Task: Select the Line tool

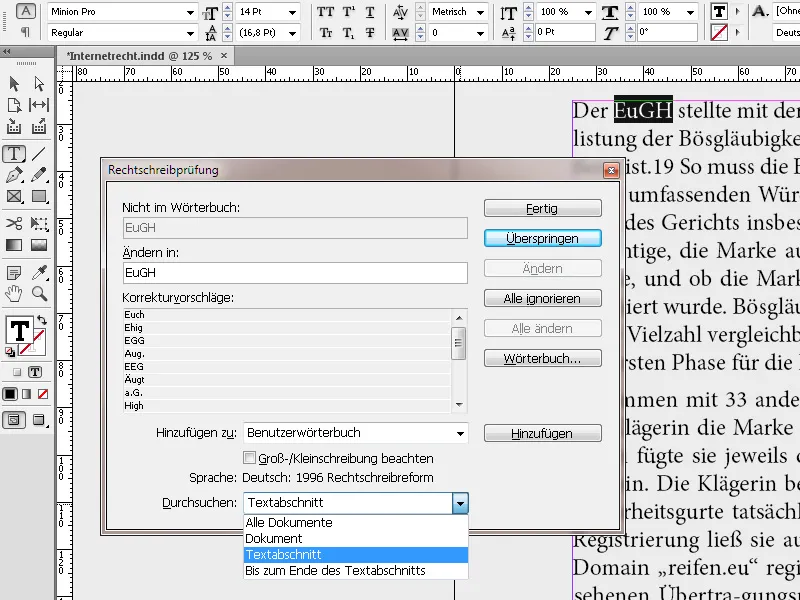Action: click(x=39, y=153)
